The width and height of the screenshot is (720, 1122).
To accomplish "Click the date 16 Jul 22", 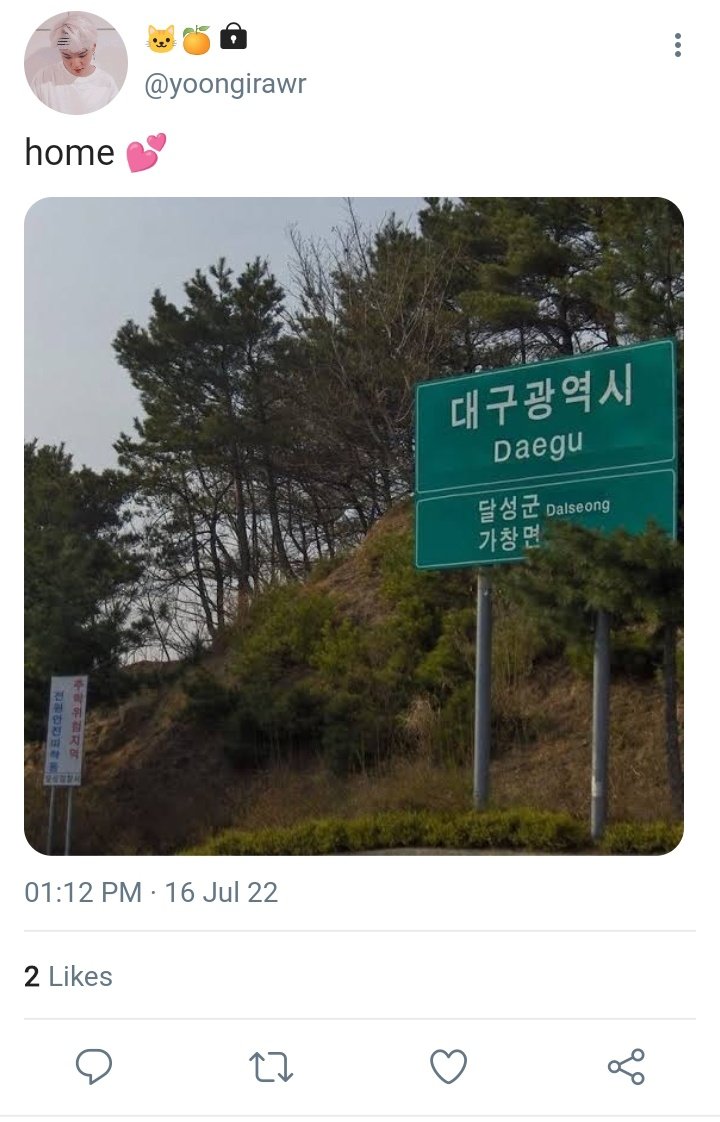I will coord(221,892).
